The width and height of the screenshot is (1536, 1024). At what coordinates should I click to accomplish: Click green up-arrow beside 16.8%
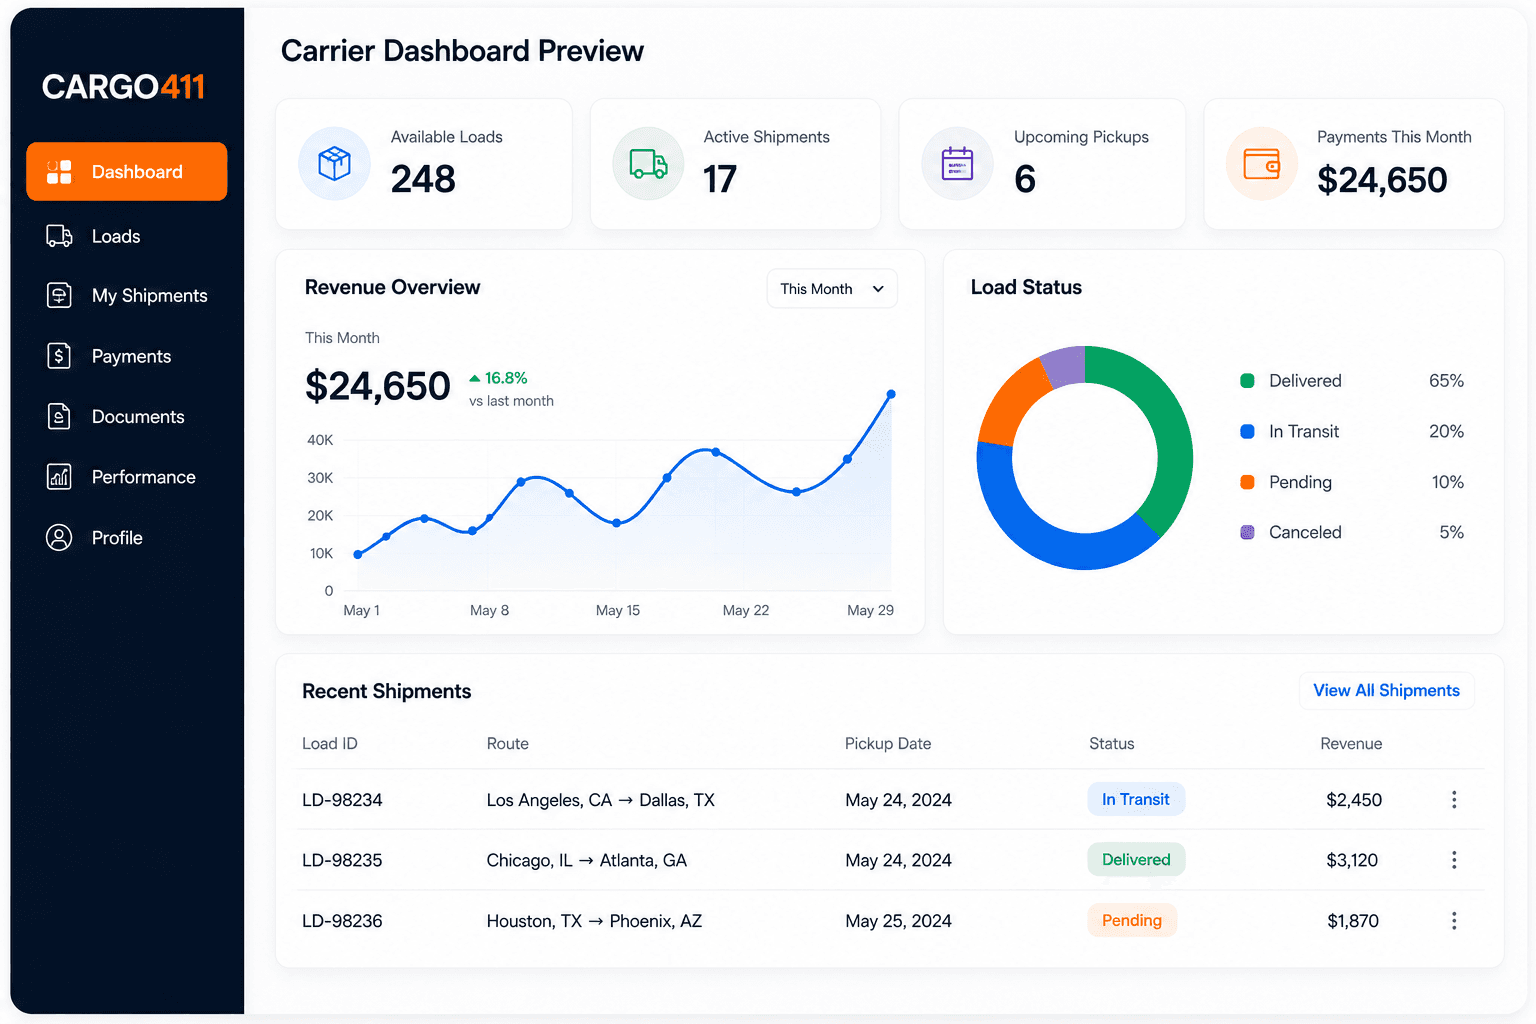click(475, 378)
